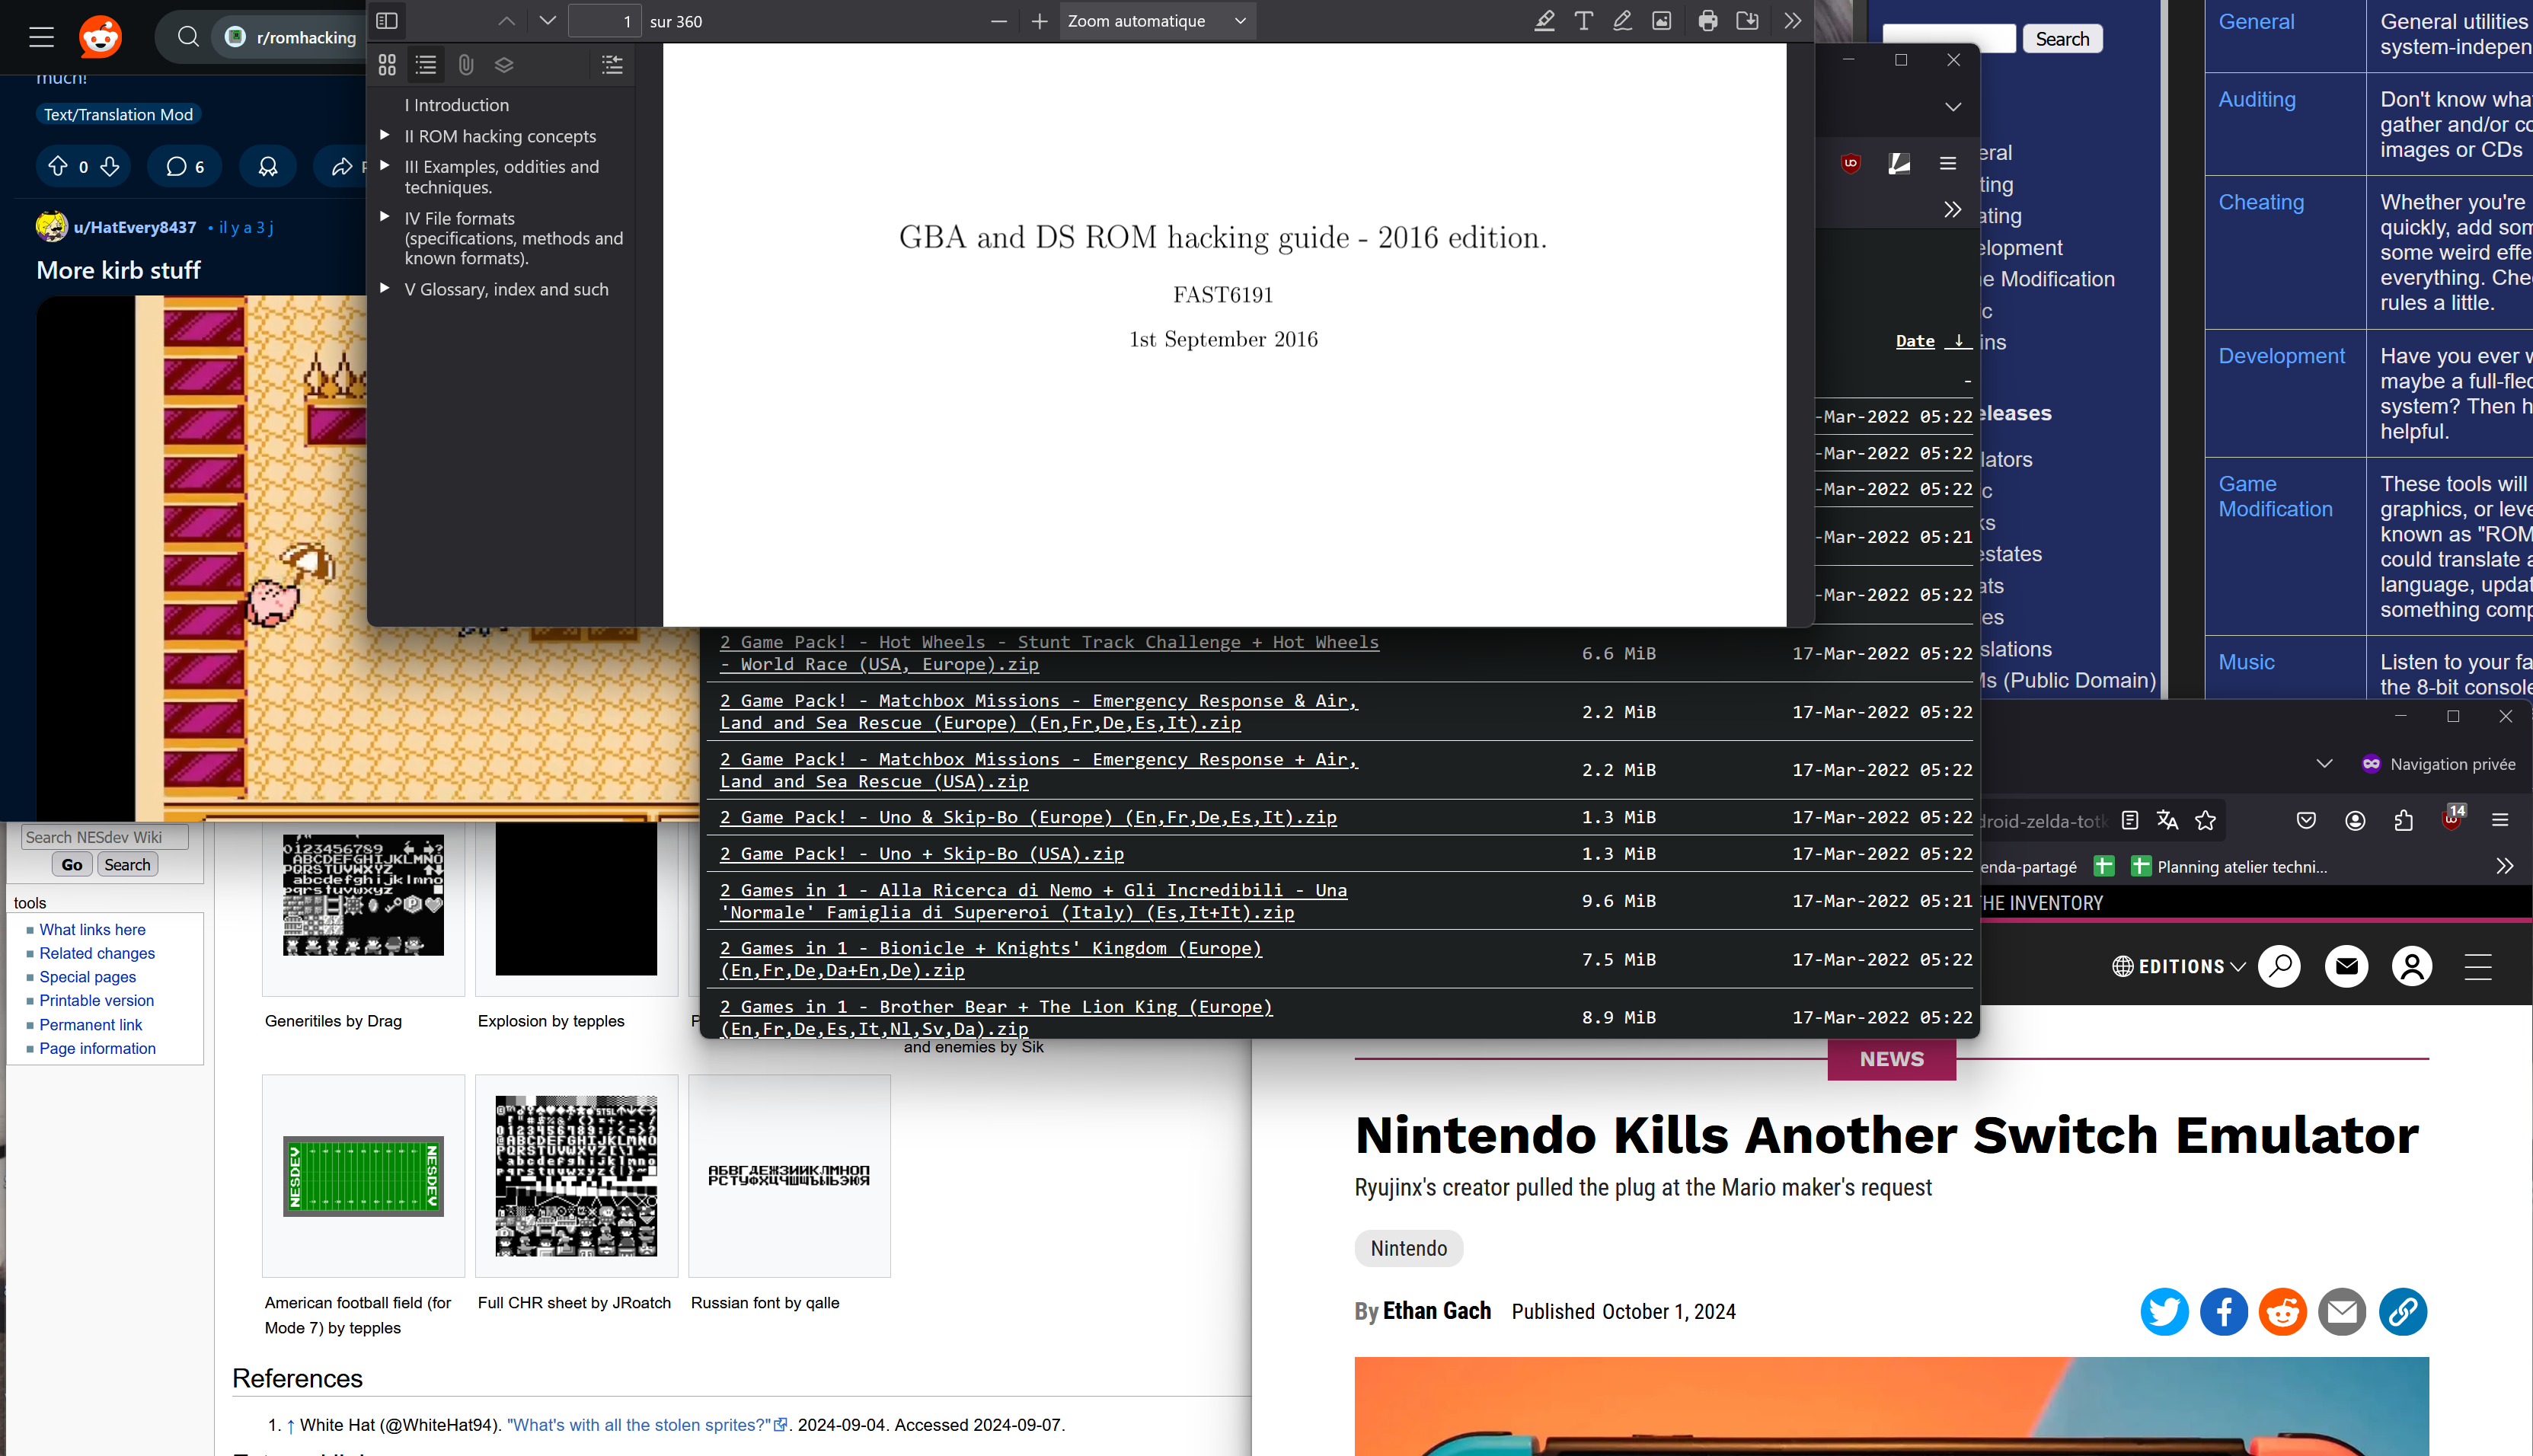Downvote the Reddit post

pos(110,166)
